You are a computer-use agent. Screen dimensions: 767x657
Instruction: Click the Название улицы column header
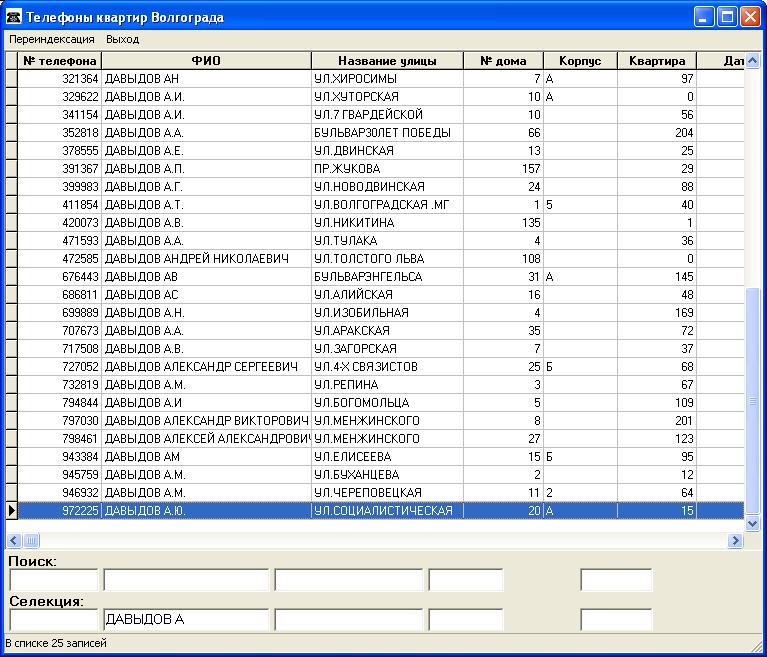click(x=387, y=61)
